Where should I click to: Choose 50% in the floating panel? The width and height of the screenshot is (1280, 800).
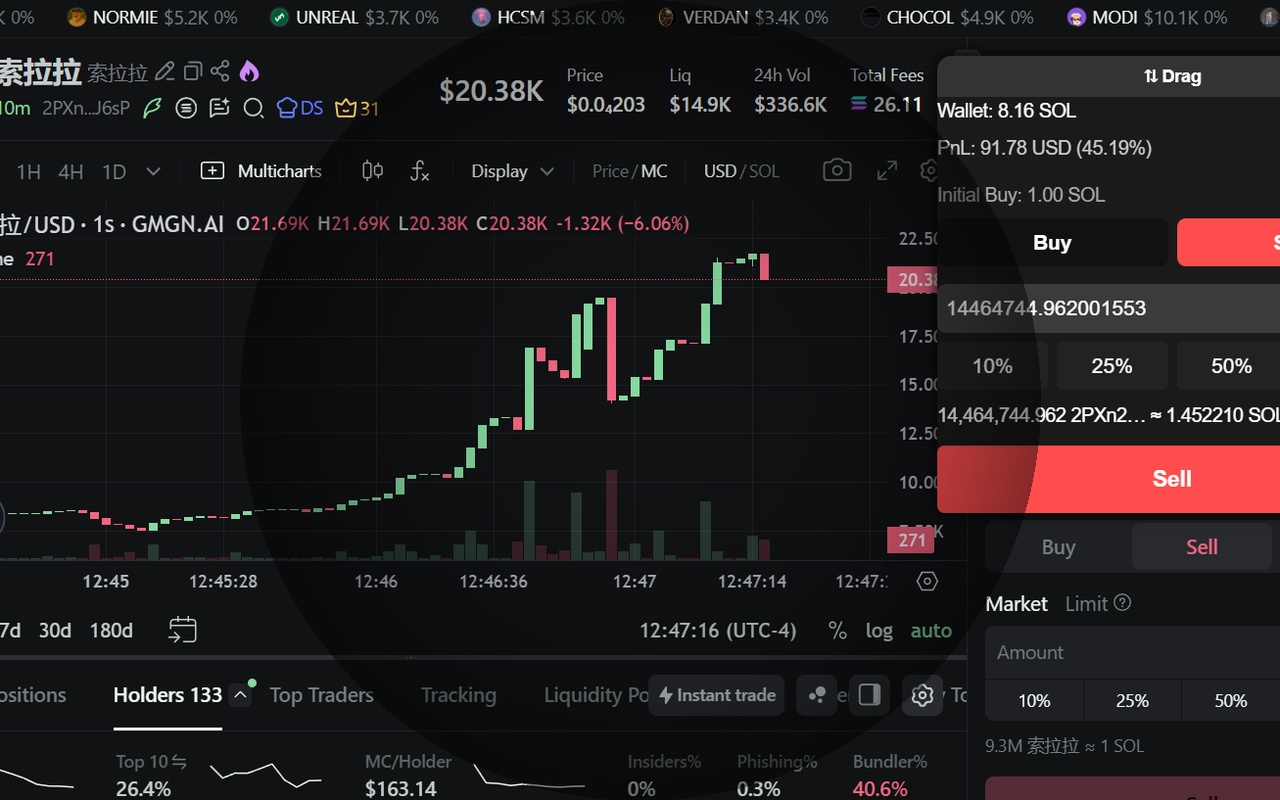pyautogui.click(x=1230, y=366)
